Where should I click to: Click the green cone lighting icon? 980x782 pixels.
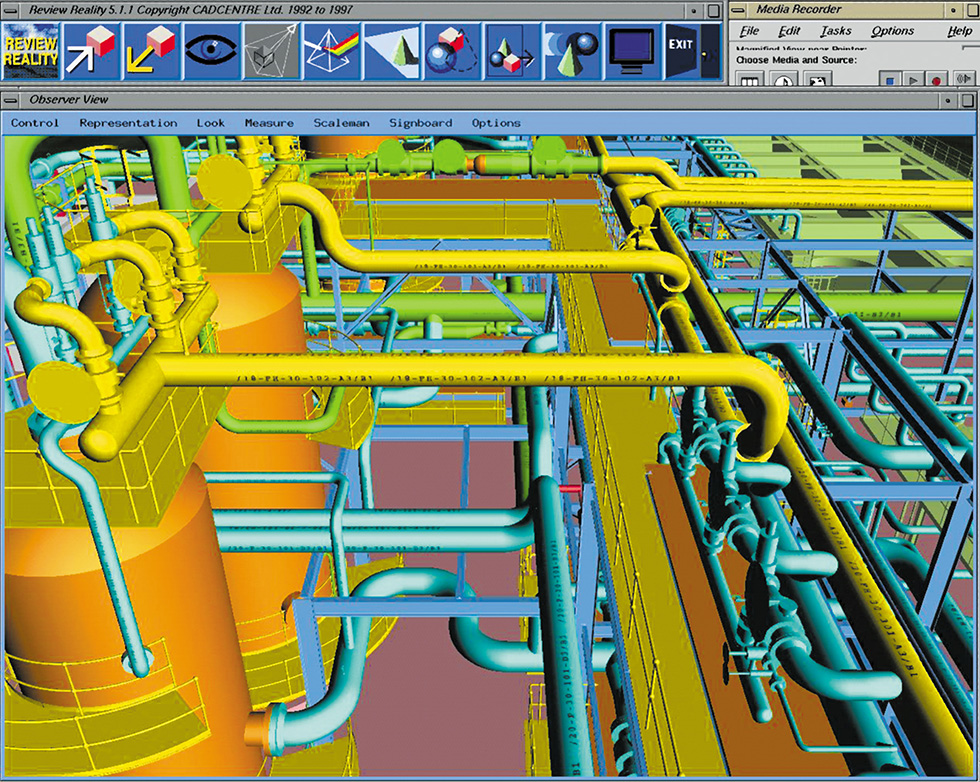click(x=391, y=50)
